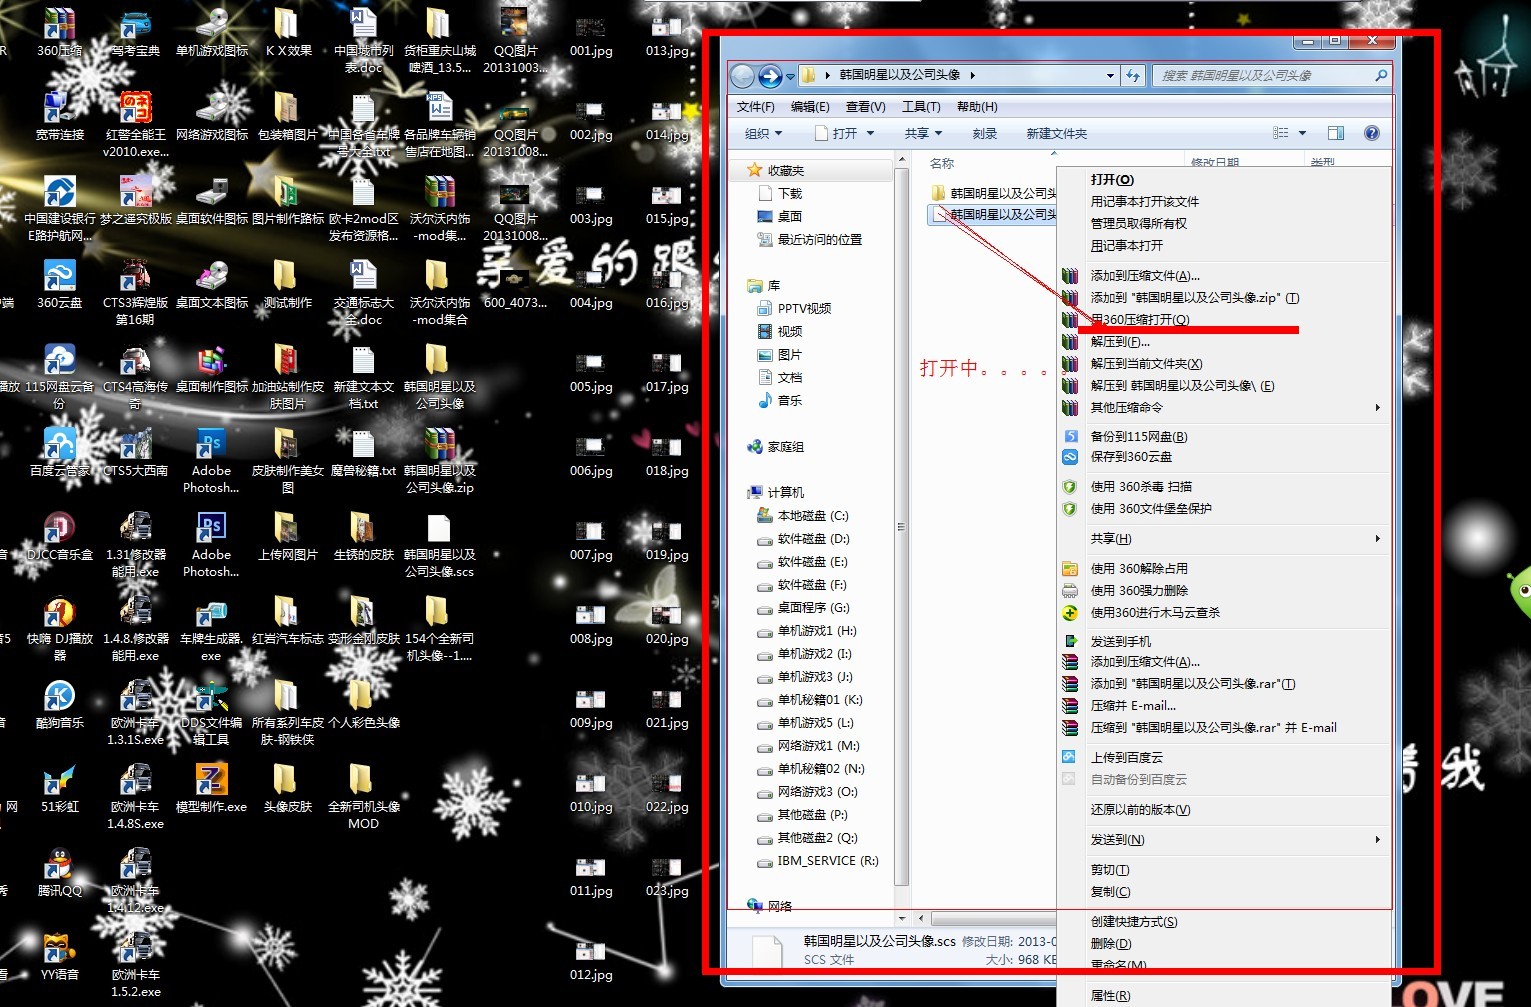The image size is (1531, 1007).
Task: Click the 新建文件夹 button
Action: point(1056,133)
